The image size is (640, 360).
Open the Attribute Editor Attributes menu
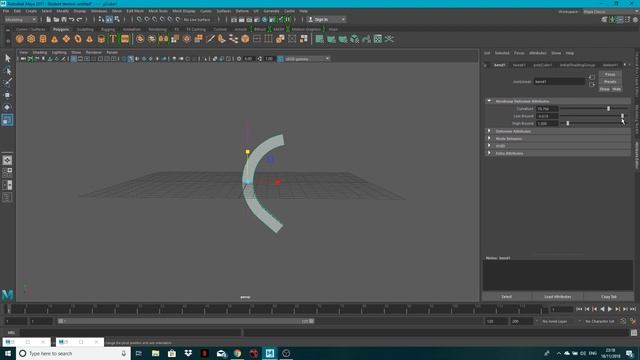click(x=538, y=53)
